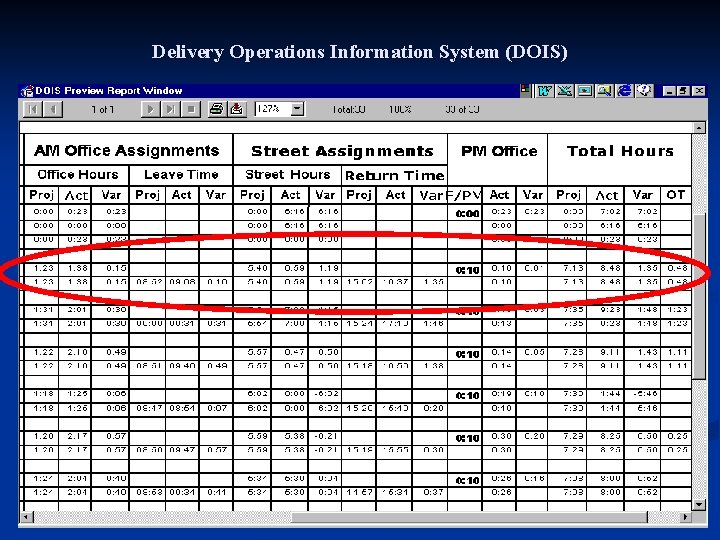Click the Street Assignments header
720x540 pixels.
point(342,151)
